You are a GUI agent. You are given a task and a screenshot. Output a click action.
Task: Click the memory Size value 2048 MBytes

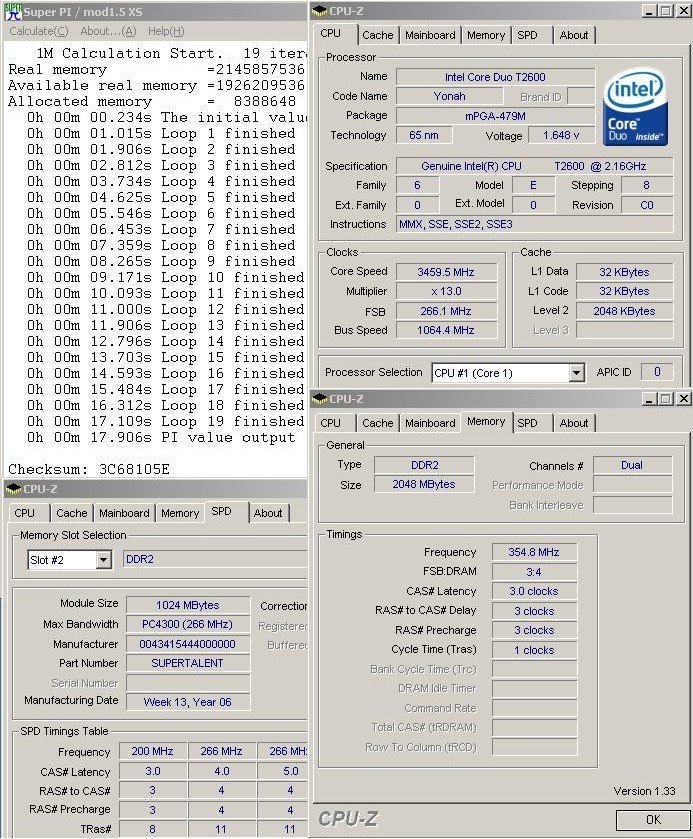424,484
